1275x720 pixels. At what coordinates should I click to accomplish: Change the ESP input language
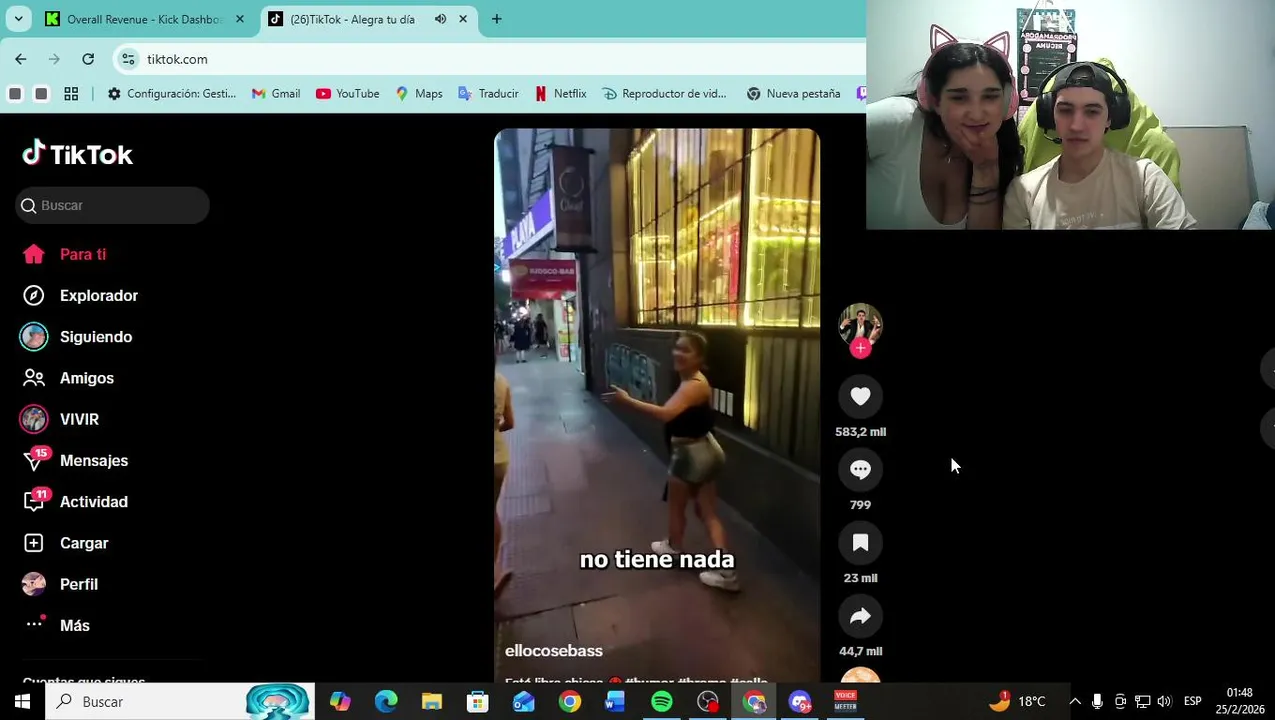point(1192,702)
